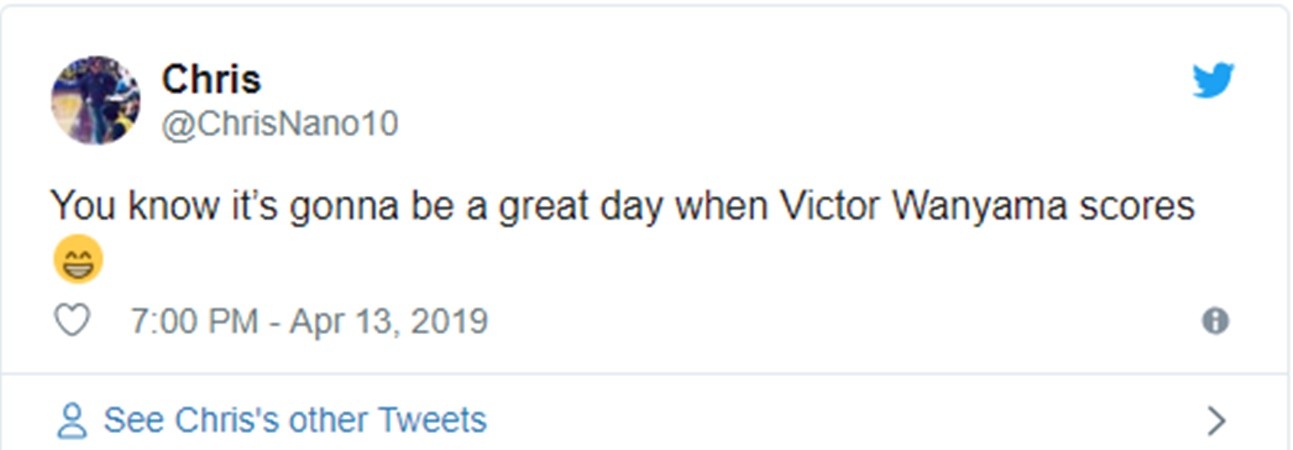Open the @ChrisNano10 handle
Image resolution: width=1293 pixels, height=450 pixels.
(x=279, y=125)
